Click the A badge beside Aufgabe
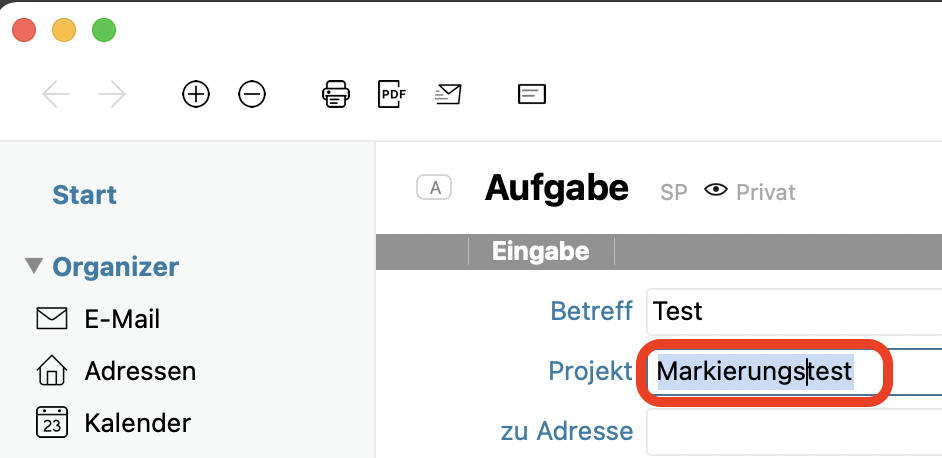The height and width of the screenshot is (458, 942). click(x=434, y=187)
